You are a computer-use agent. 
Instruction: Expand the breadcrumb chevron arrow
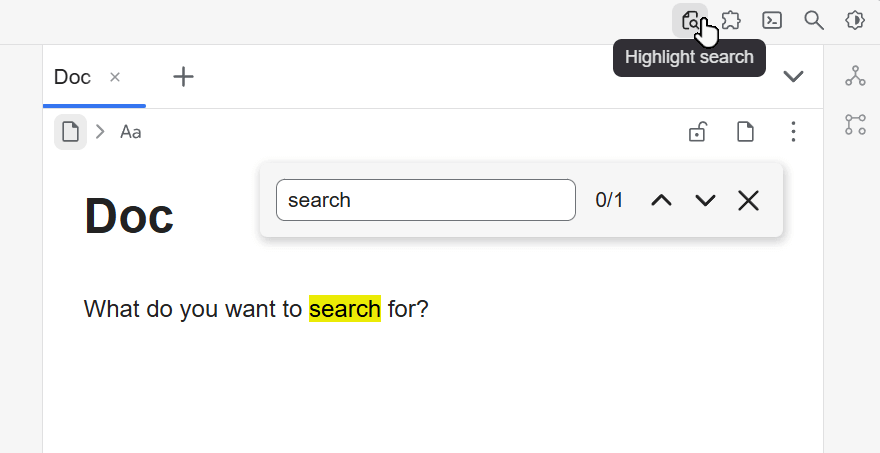click(100, 132)
